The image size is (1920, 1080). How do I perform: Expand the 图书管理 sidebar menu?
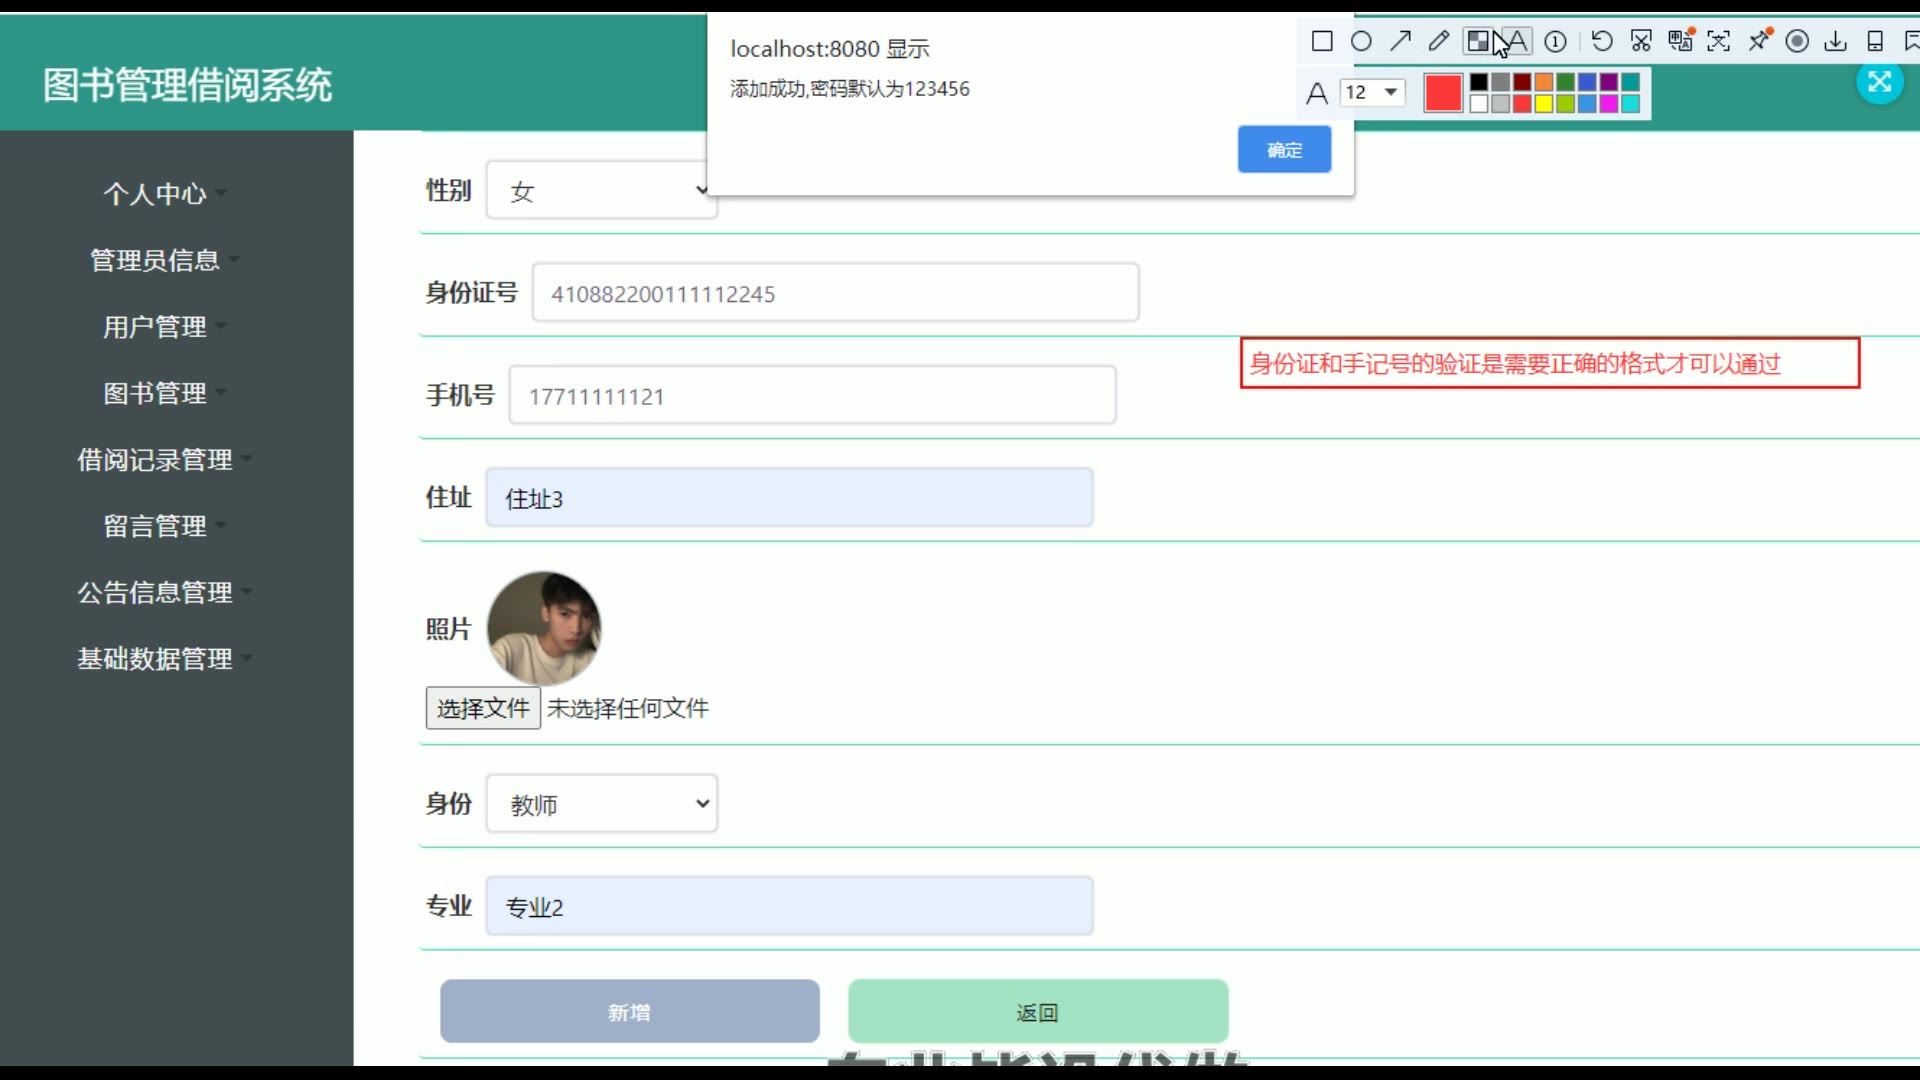coord(165,393)
